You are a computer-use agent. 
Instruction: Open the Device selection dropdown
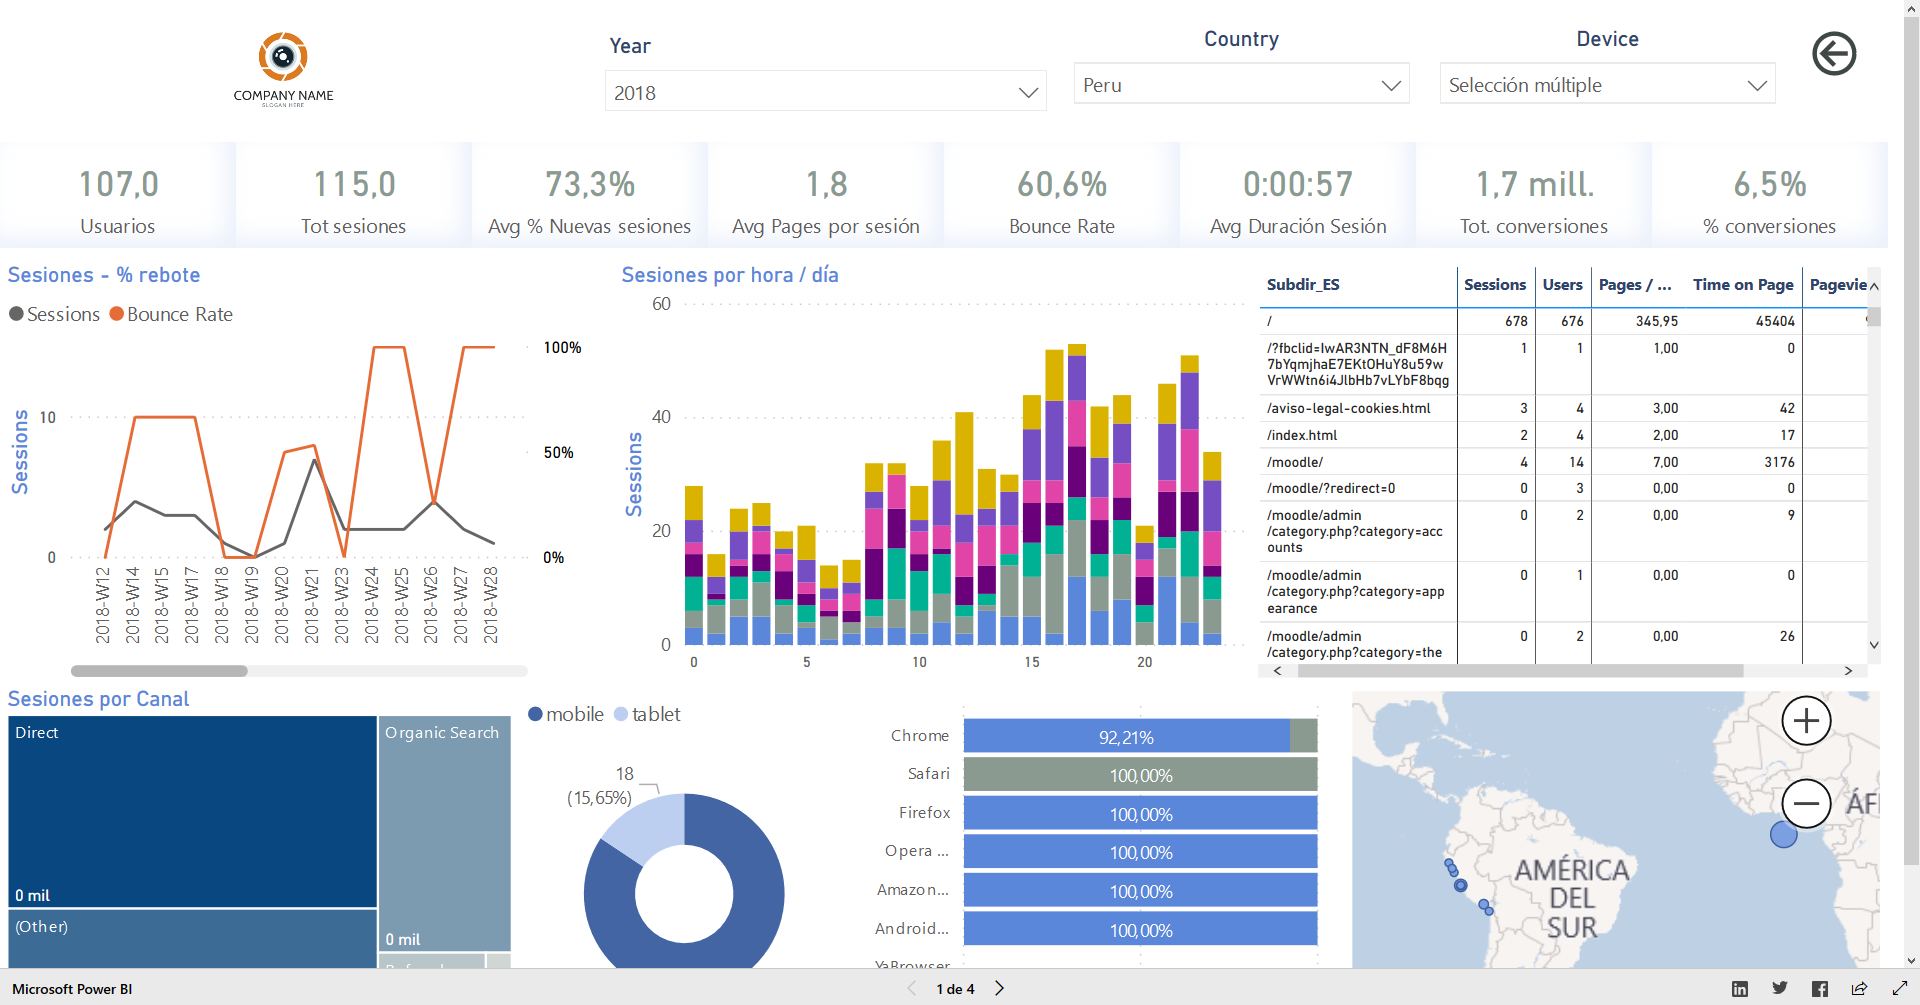pyautogui.click(x=1607, y=85)
